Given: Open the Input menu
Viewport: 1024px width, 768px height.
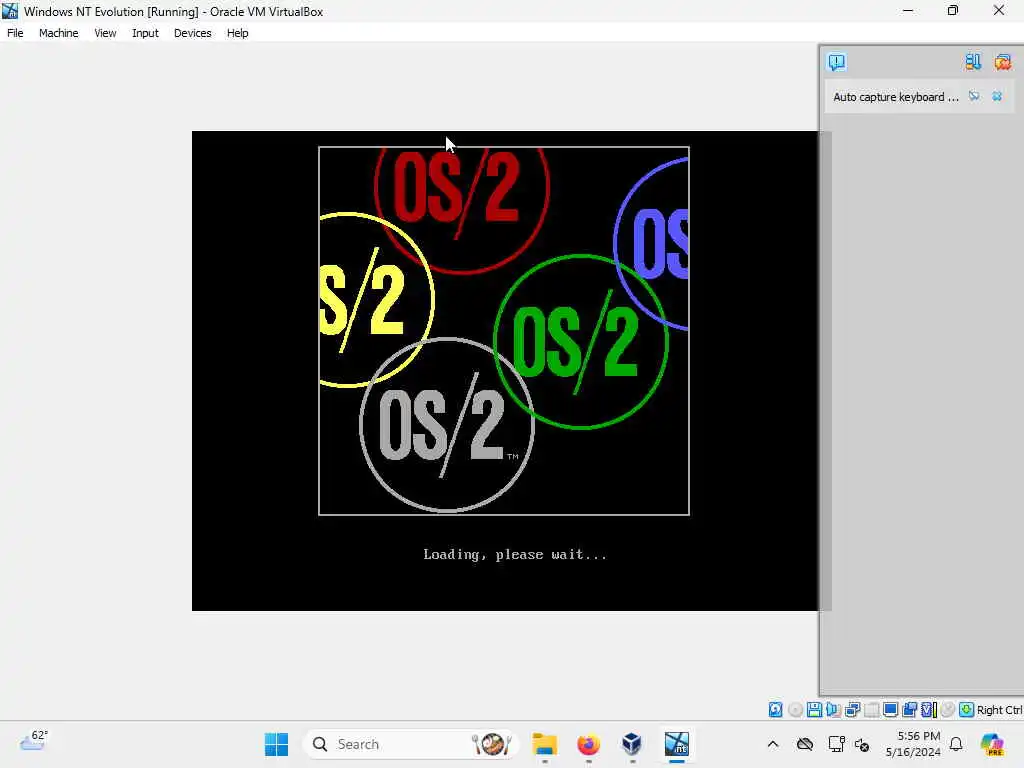Looking at the screenshot, I should (145, 33).
